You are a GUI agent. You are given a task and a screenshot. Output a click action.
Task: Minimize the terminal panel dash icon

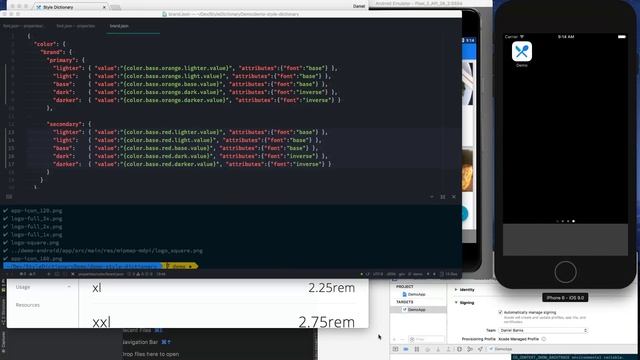(x=432, y=197)
